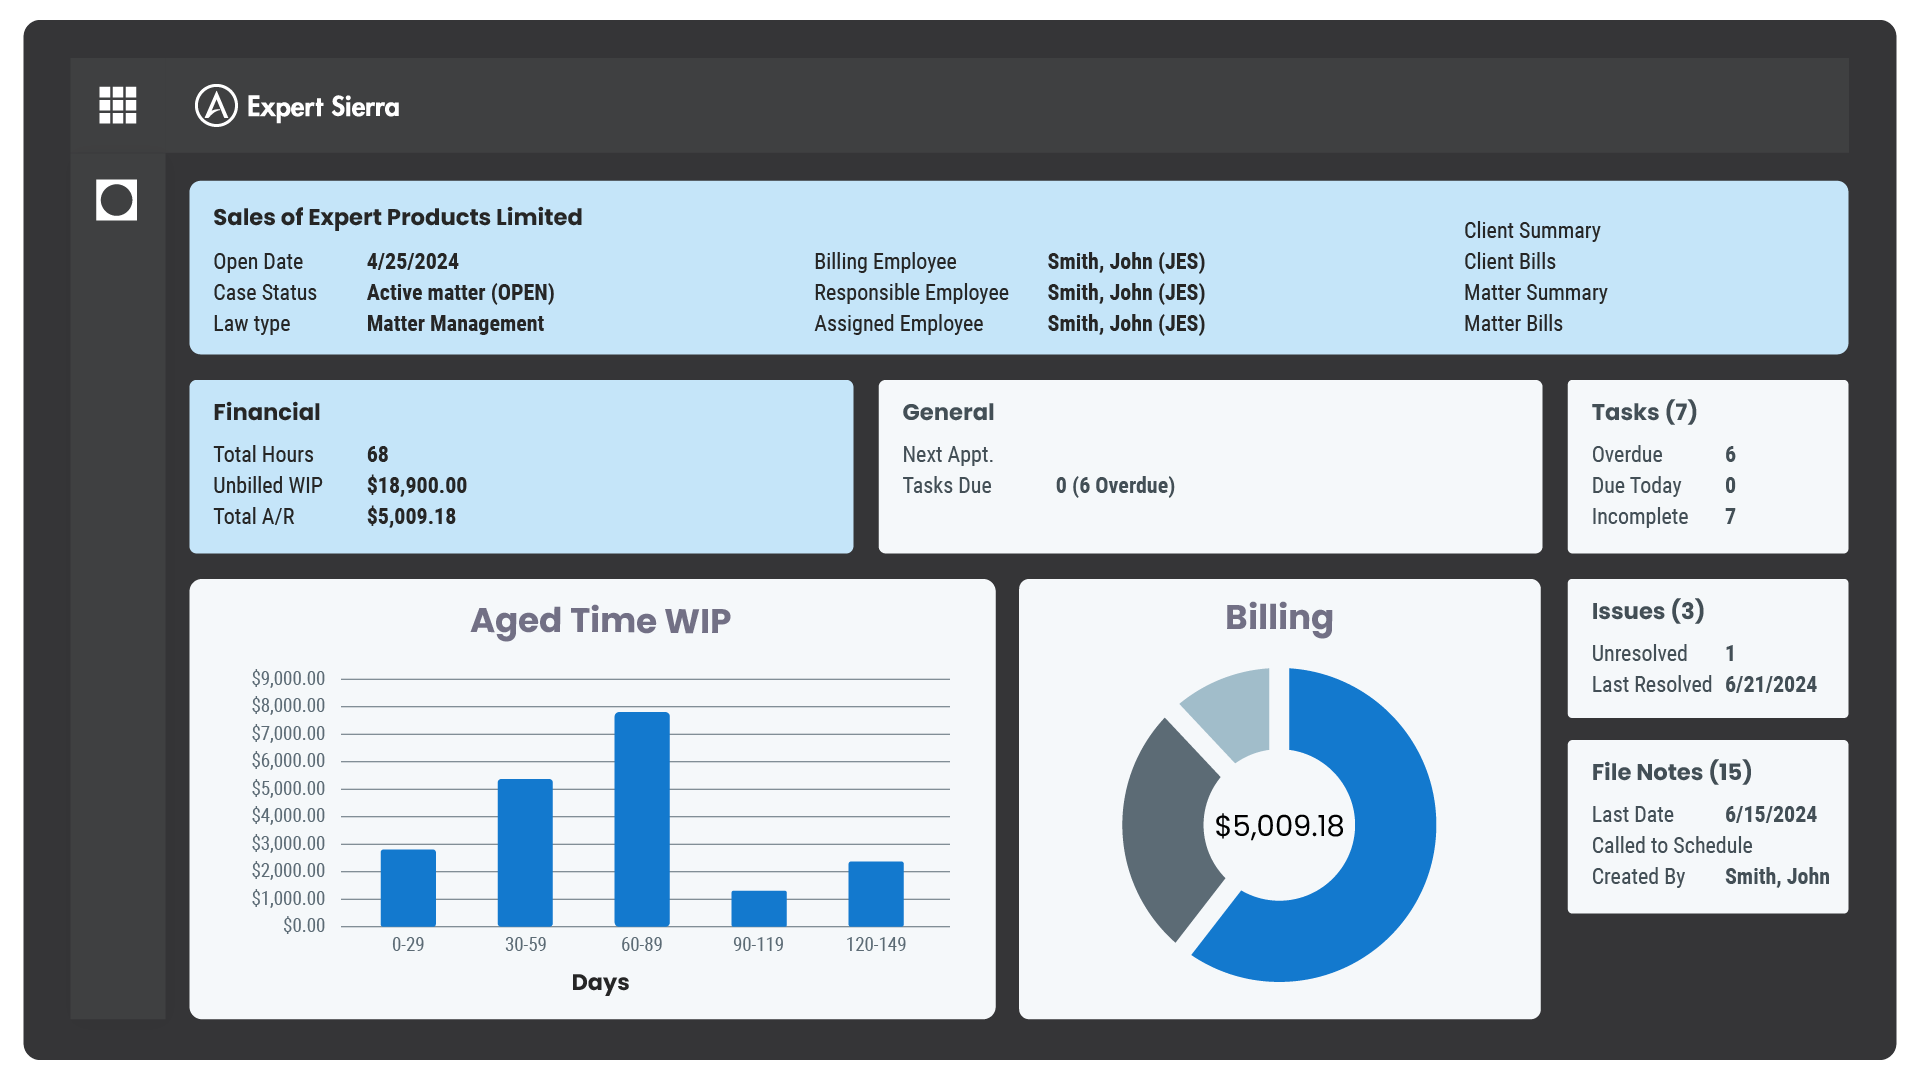1920x1080 pixels.
Task: Click the $5,009.18 total inside the Billing donut
Action: click(x=1279, y=826)
